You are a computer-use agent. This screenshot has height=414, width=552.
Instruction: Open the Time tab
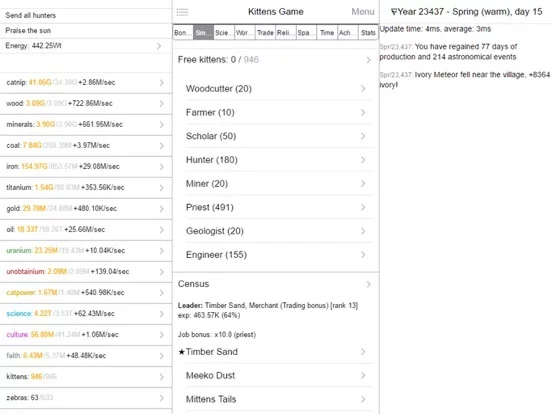pos(327,33)
